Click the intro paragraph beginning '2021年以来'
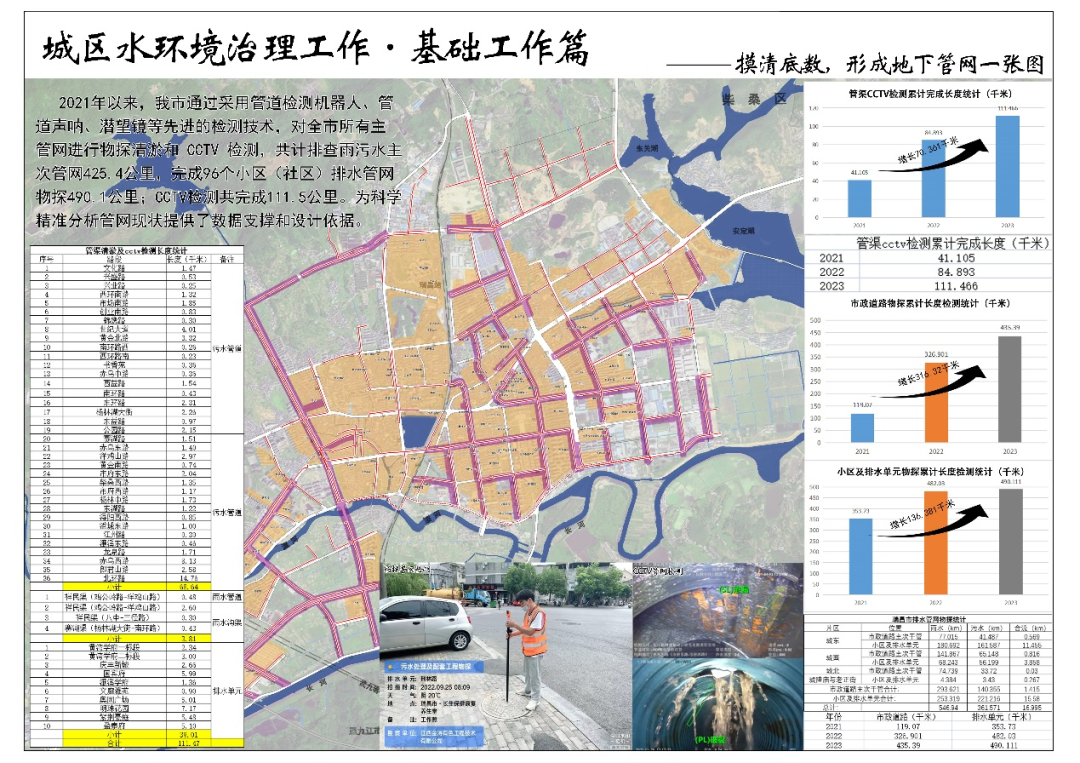The height and width of the screenshot is (763, 1080). coord(218,161)
